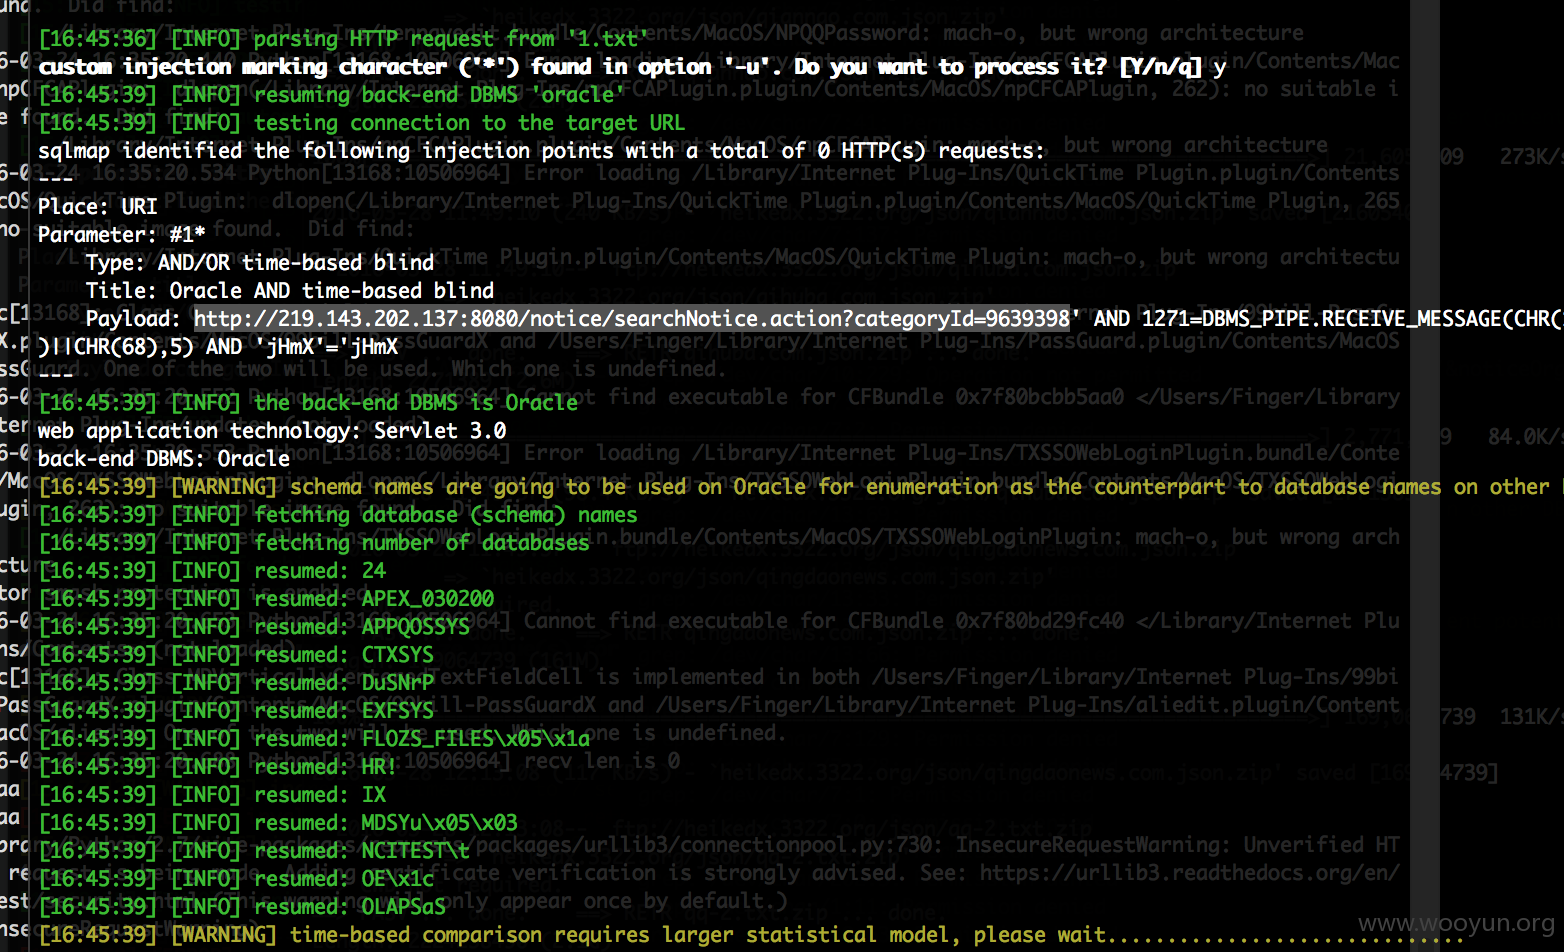Image resolution: width=1564 pixels, height=952 pixels.
Task: Click the text 'resumed: NCITEST\t'
Action: tap(362, 850)
